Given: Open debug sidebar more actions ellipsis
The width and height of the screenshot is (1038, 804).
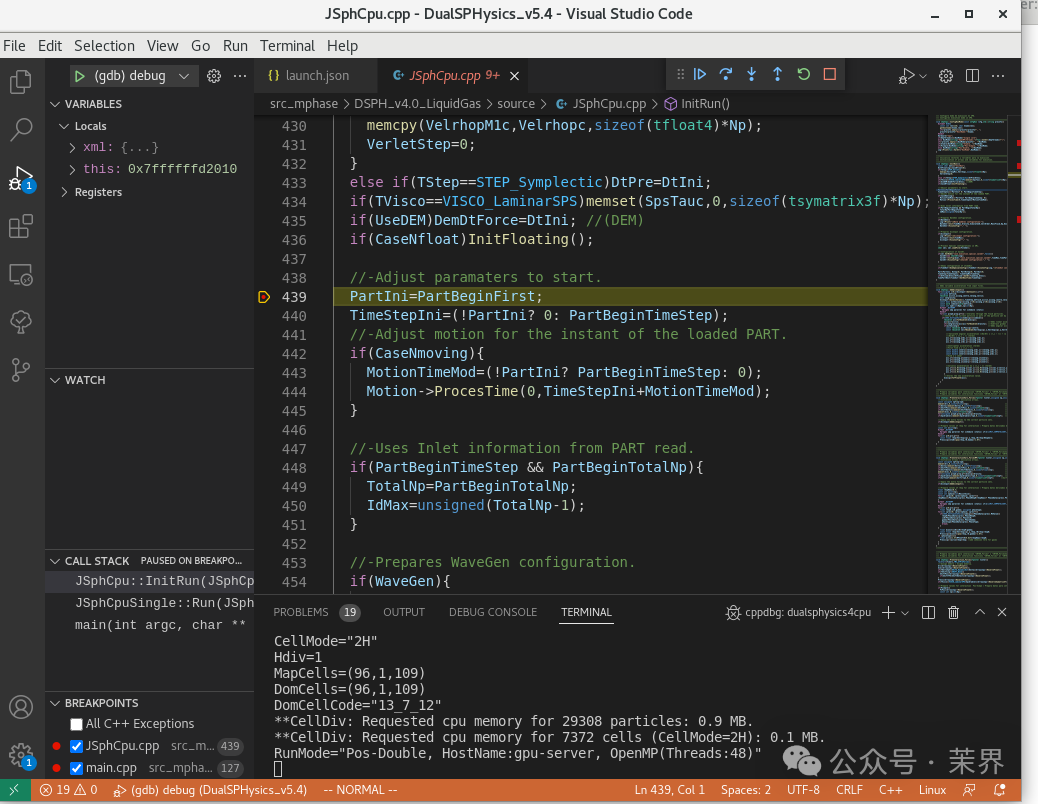Looking at the screenshot, I should point(240,76).
